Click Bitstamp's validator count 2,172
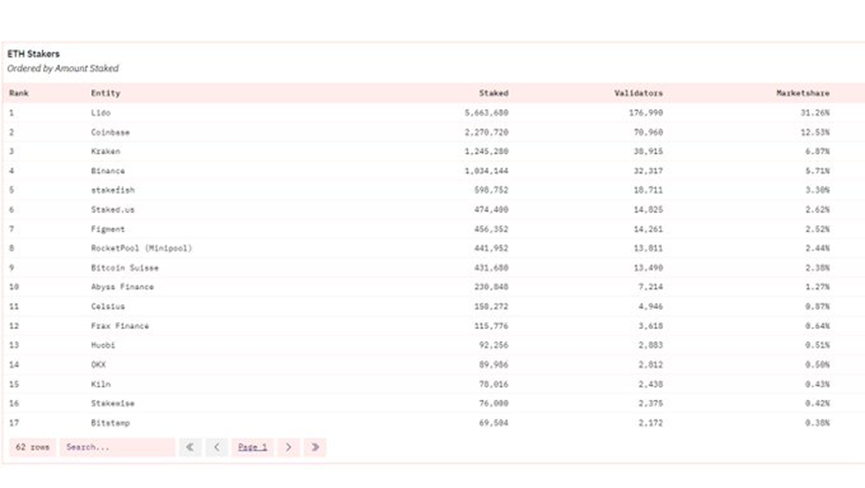 [650, 423]
